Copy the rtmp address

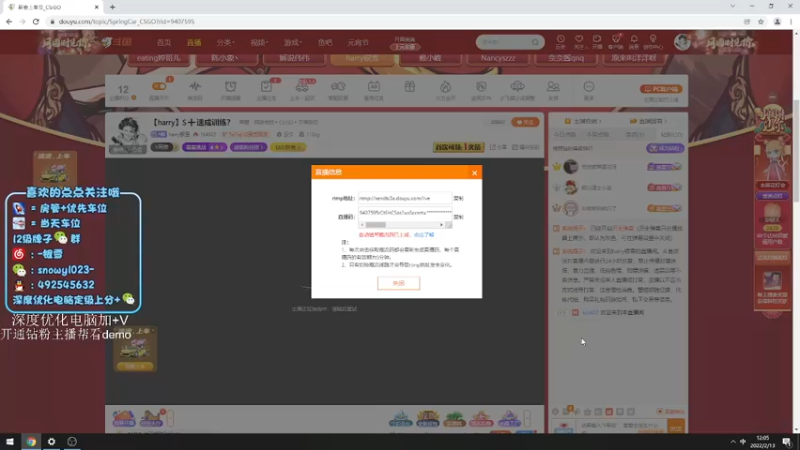coord(458,198)
